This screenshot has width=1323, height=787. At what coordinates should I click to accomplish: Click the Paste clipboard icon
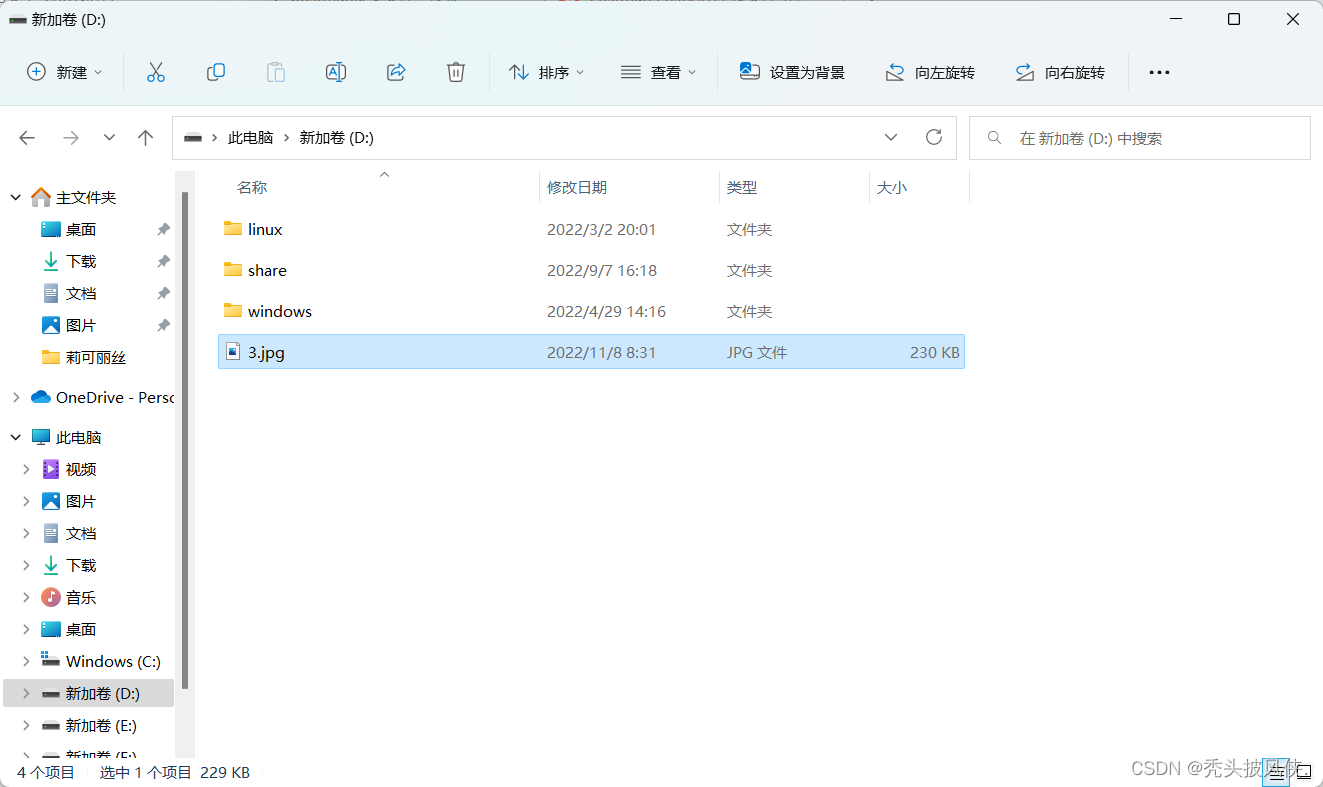(x=275, y=72)
